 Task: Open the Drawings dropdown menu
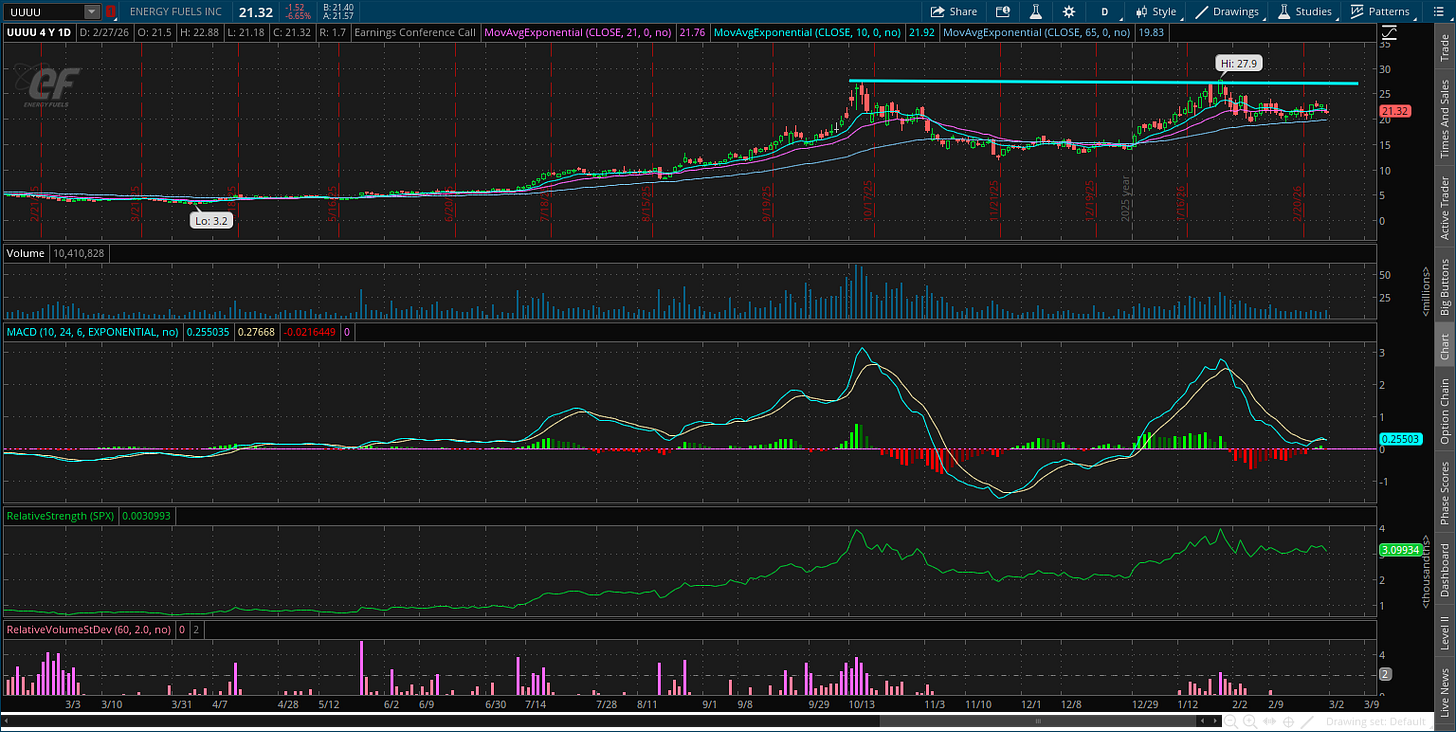pos(1228,11)
